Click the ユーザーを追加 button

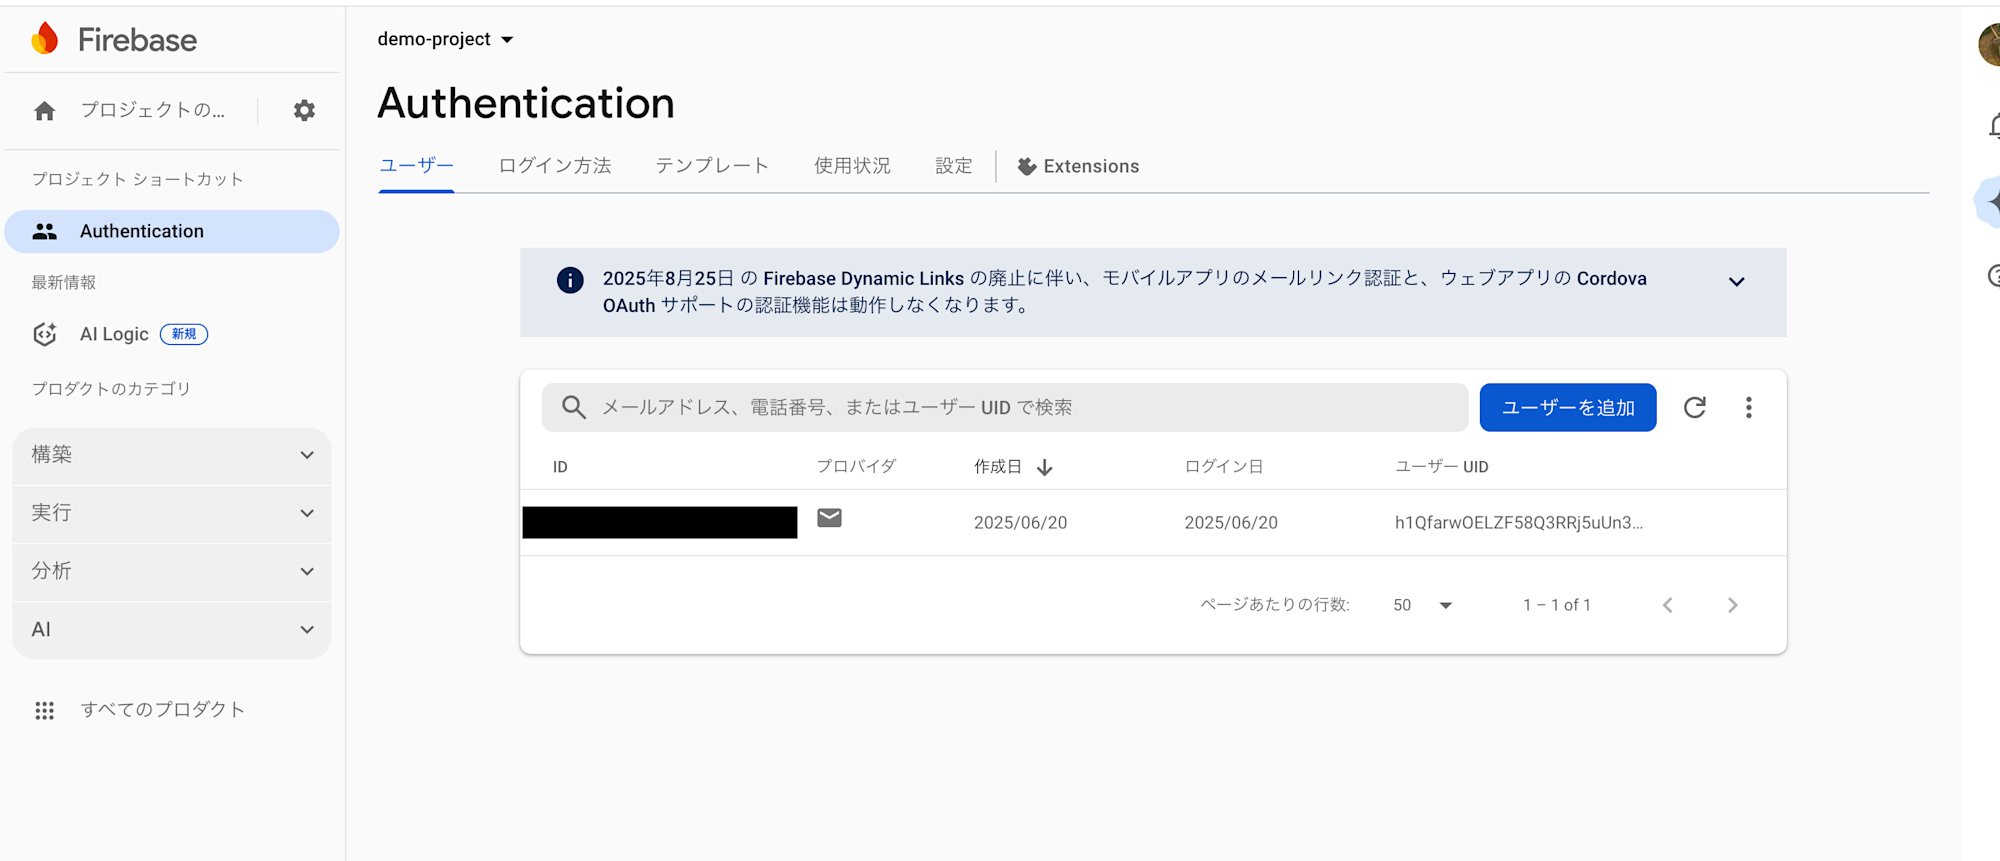tap(1568, 407)
